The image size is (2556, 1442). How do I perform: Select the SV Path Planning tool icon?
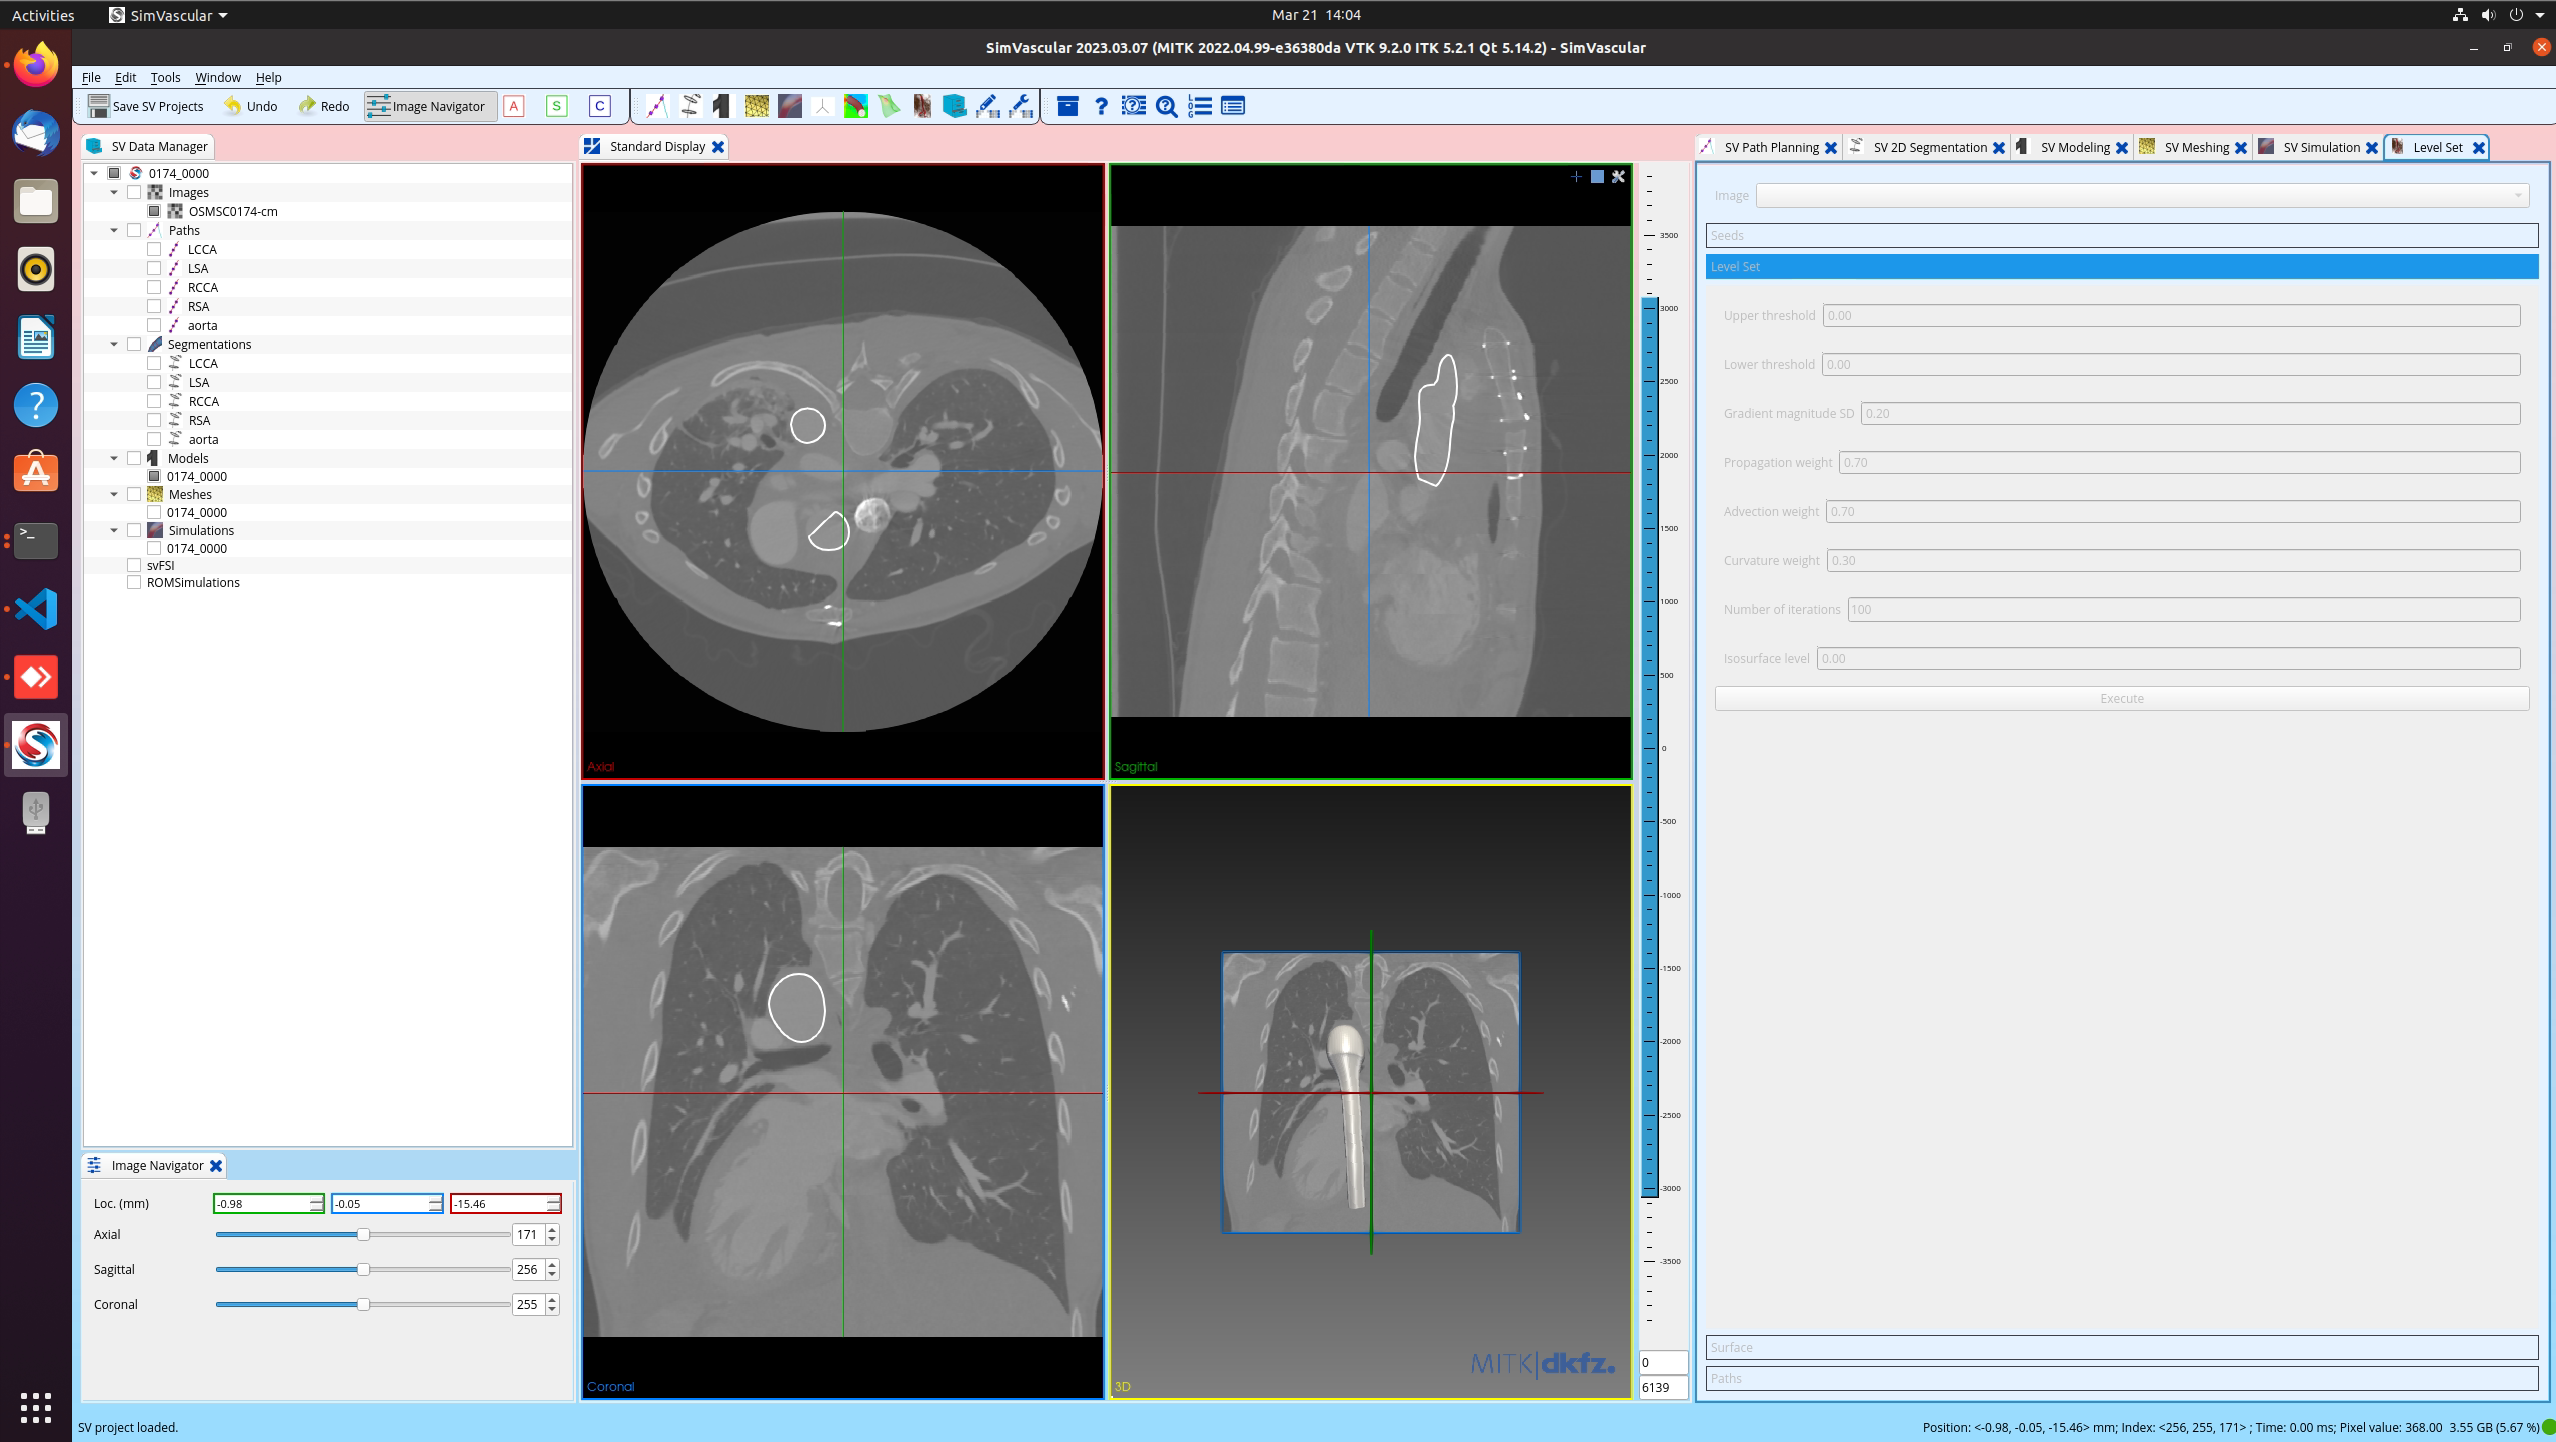pos(657,105)
